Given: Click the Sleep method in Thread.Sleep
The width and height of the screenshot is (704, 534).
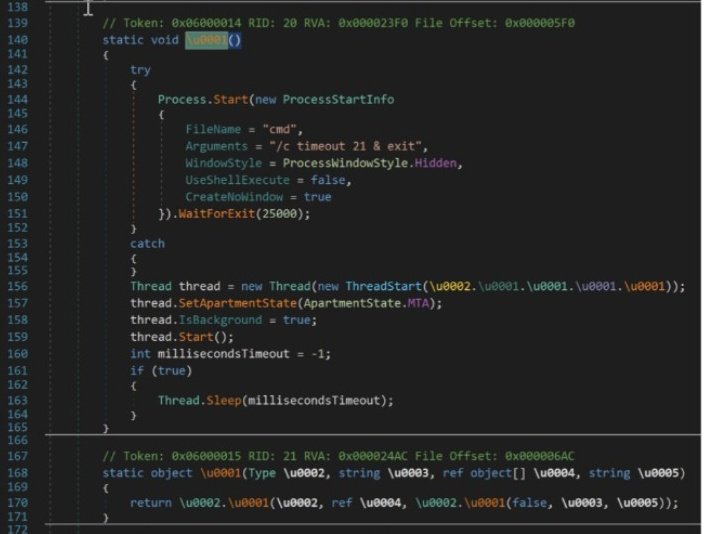Looking at the screenshot, I should pyautogui.click(x=224, y=401).
